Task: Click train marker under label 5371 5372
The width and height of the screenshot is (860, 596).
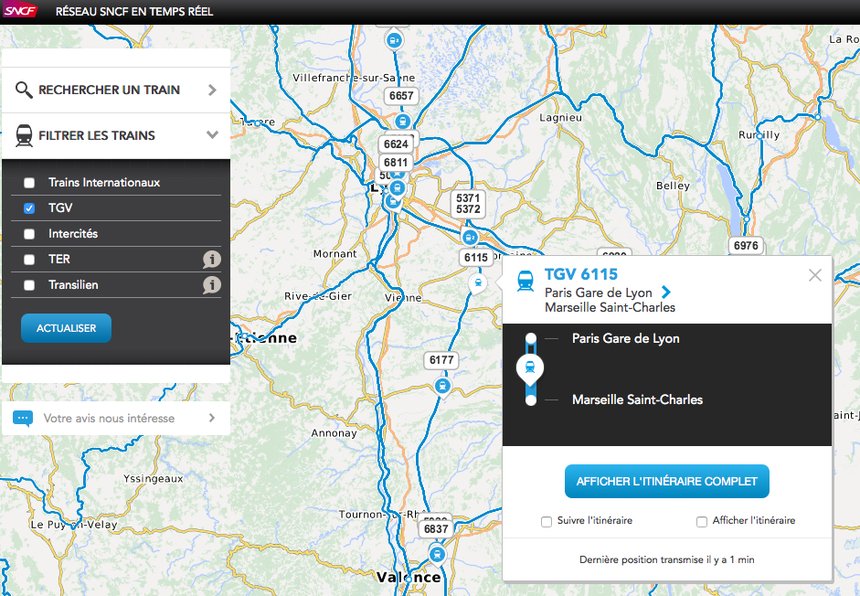Action: click(469, 238)
